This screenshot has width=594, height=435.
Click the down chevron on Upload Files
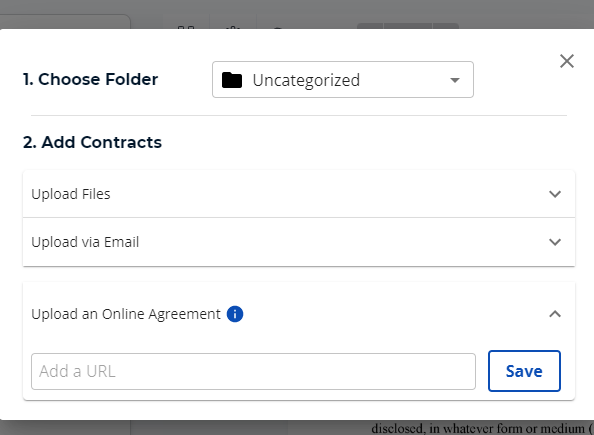point(555,194)
